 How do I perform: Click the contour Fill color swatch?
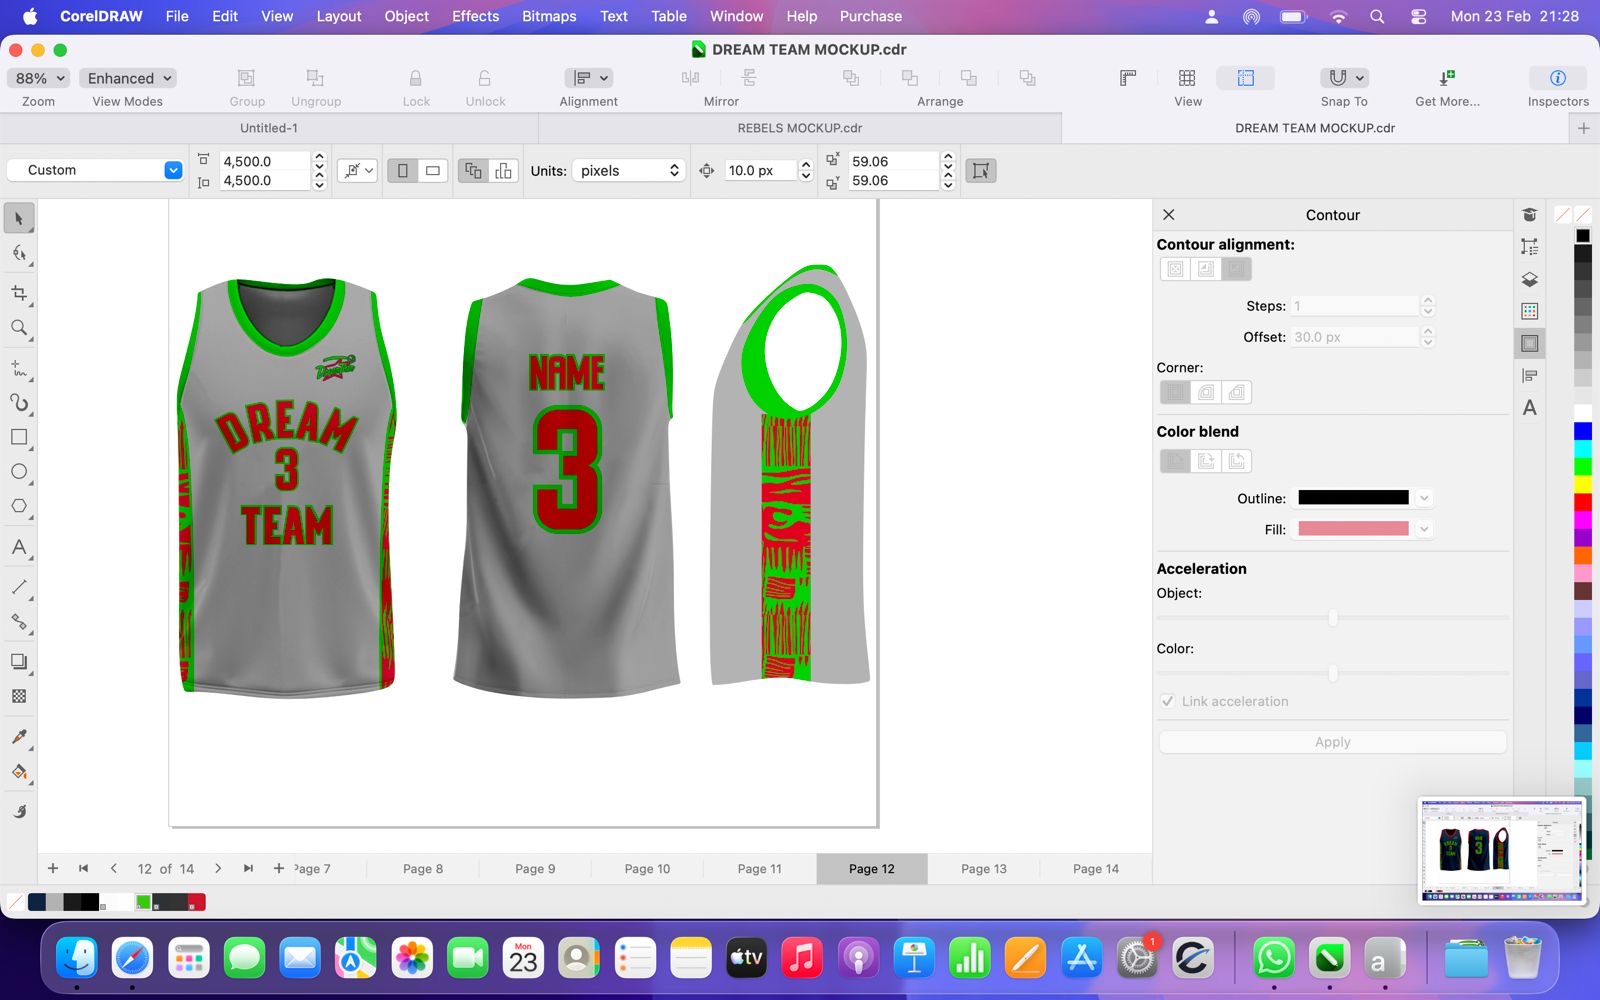[x=1353, y=529]
